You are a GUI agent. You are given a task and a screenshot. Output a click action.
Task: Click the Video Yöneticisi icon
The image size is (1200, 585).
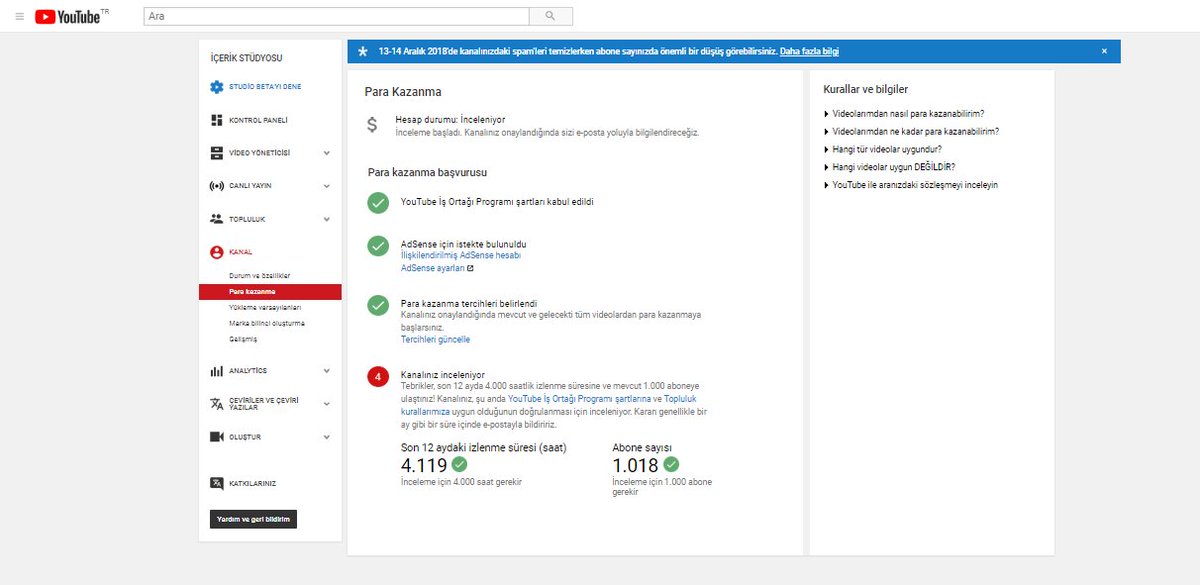pos(216,153)
